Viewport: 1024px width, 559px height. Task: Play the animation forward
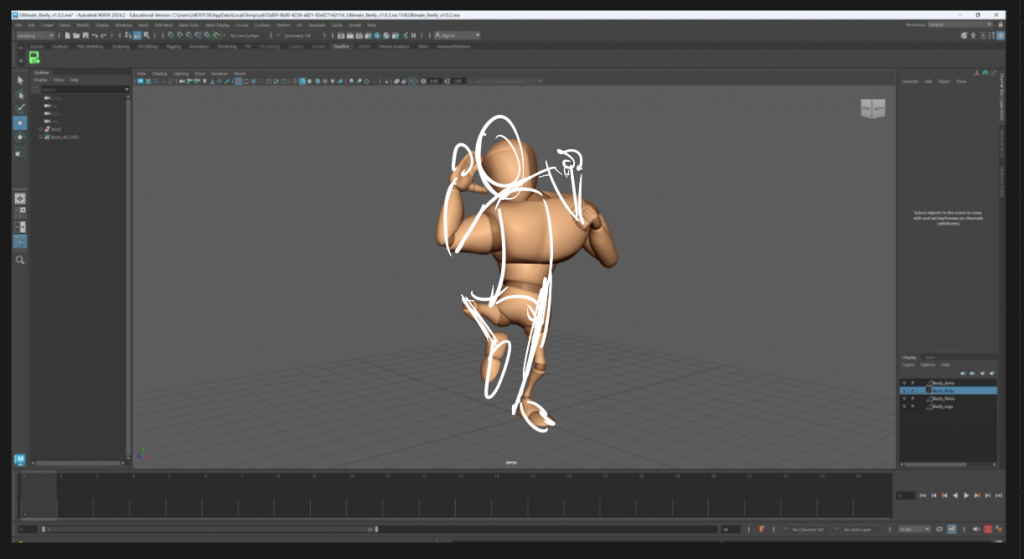coord(965,495)
